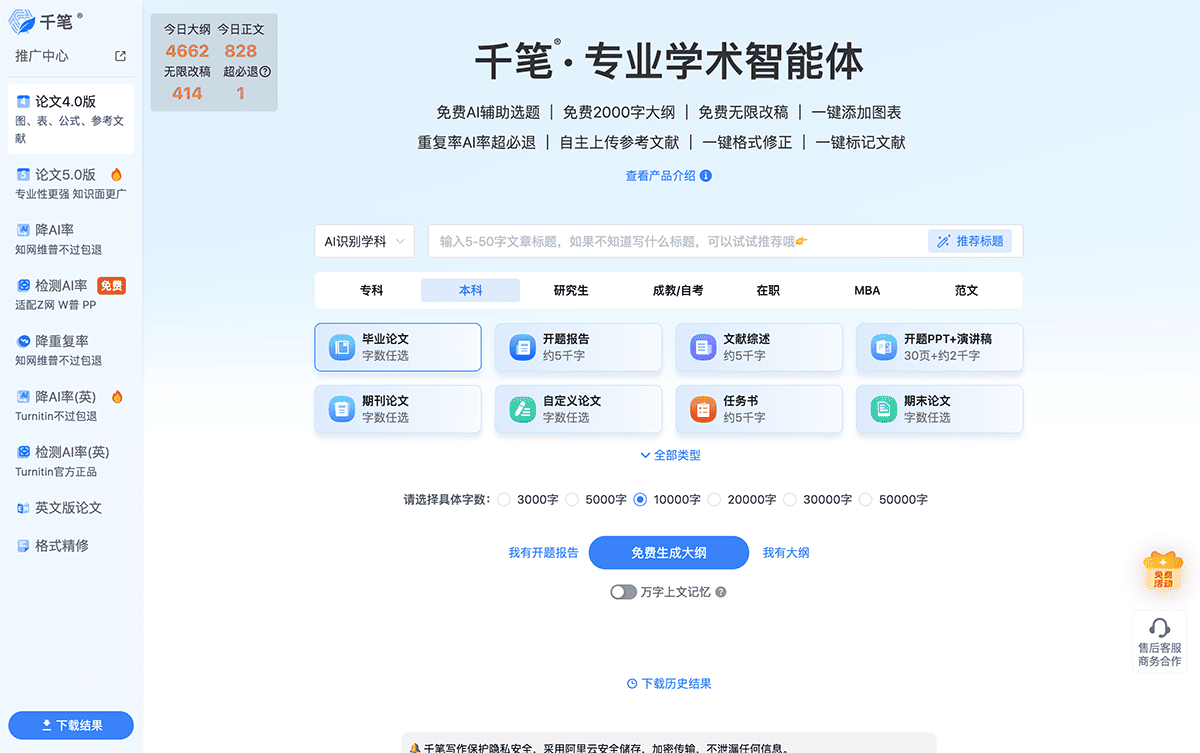Choose the 20000字 radio button
Viewport: 1200px width, 753px height.
click(x=714, y=499)
